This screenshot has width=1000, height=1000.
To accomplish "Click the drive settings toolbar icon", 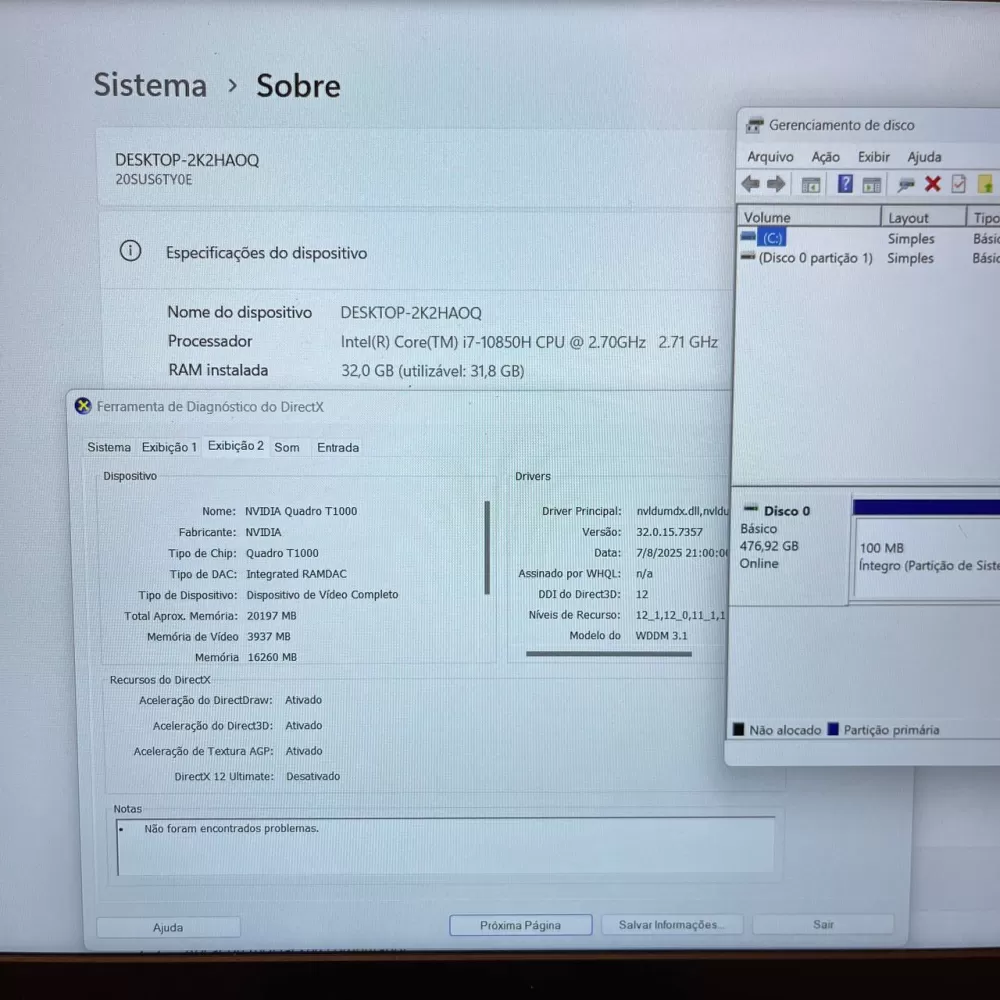I will 906,185.
